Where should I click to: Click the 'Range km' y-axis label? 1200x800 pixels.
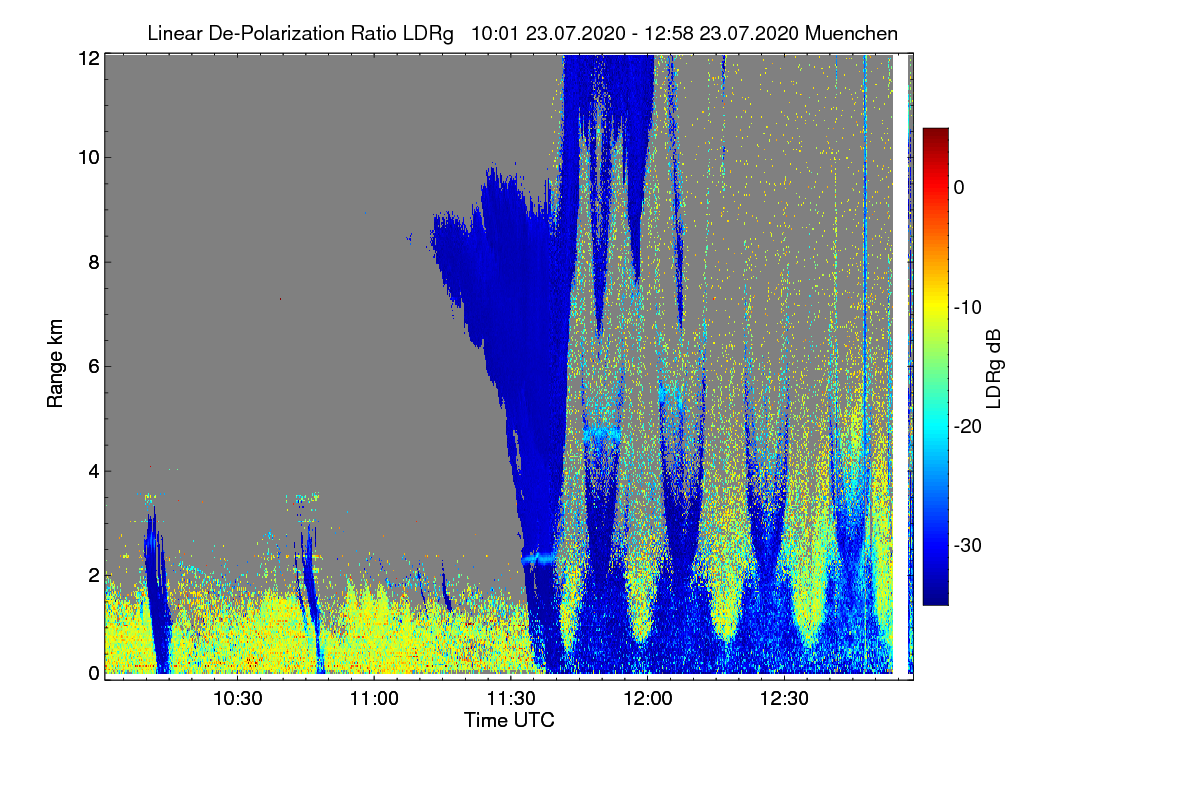55,364
